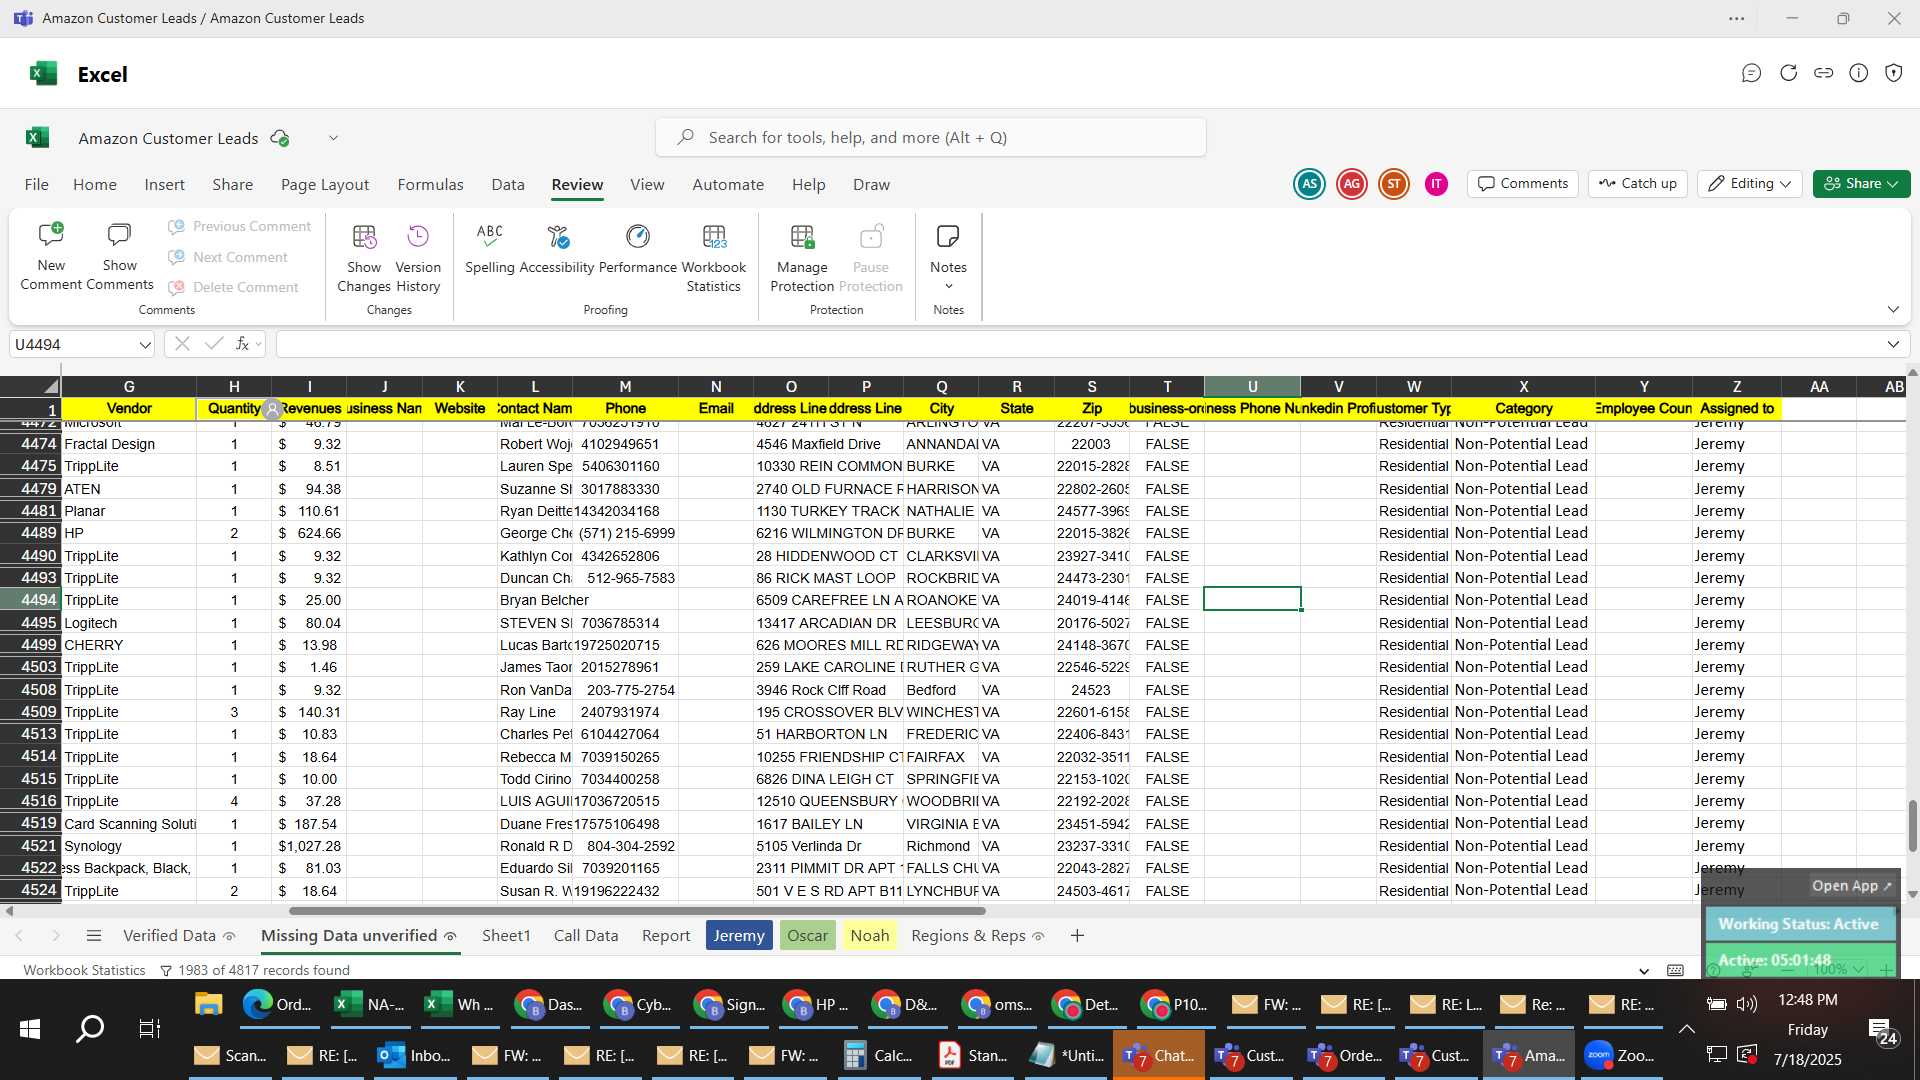Open the Share dropdown button
1920x1080 pixels.
point(1861,184)
